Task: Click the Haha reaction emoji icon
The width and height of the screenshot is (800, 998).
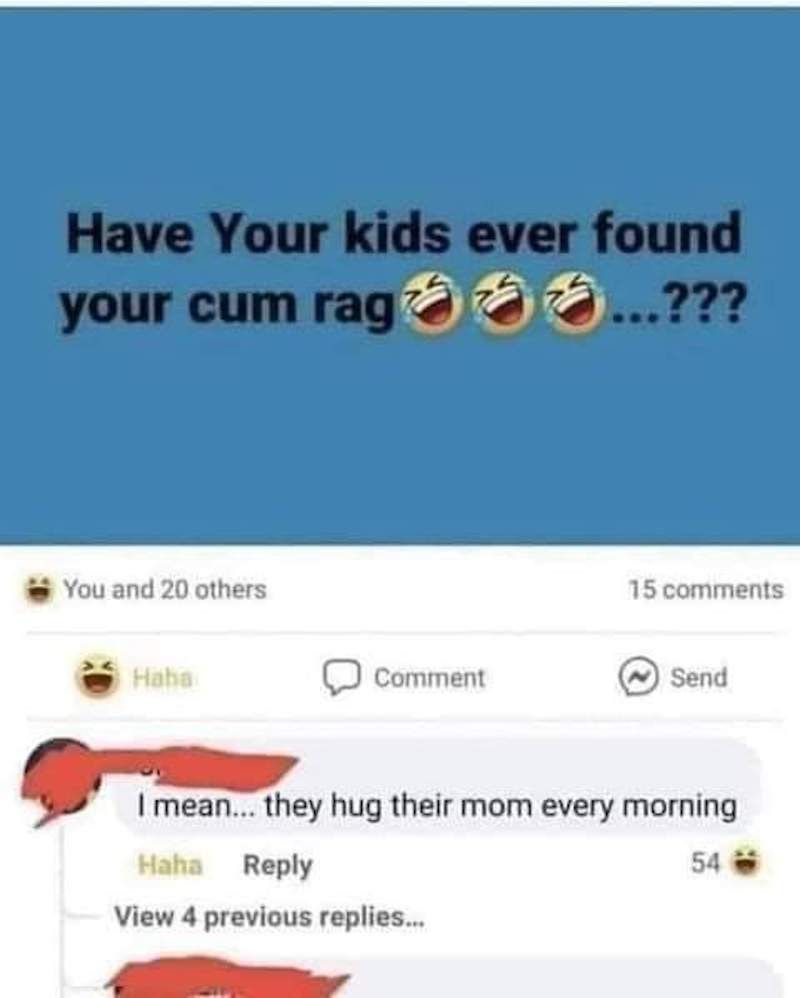Action: tap(97, 677)
